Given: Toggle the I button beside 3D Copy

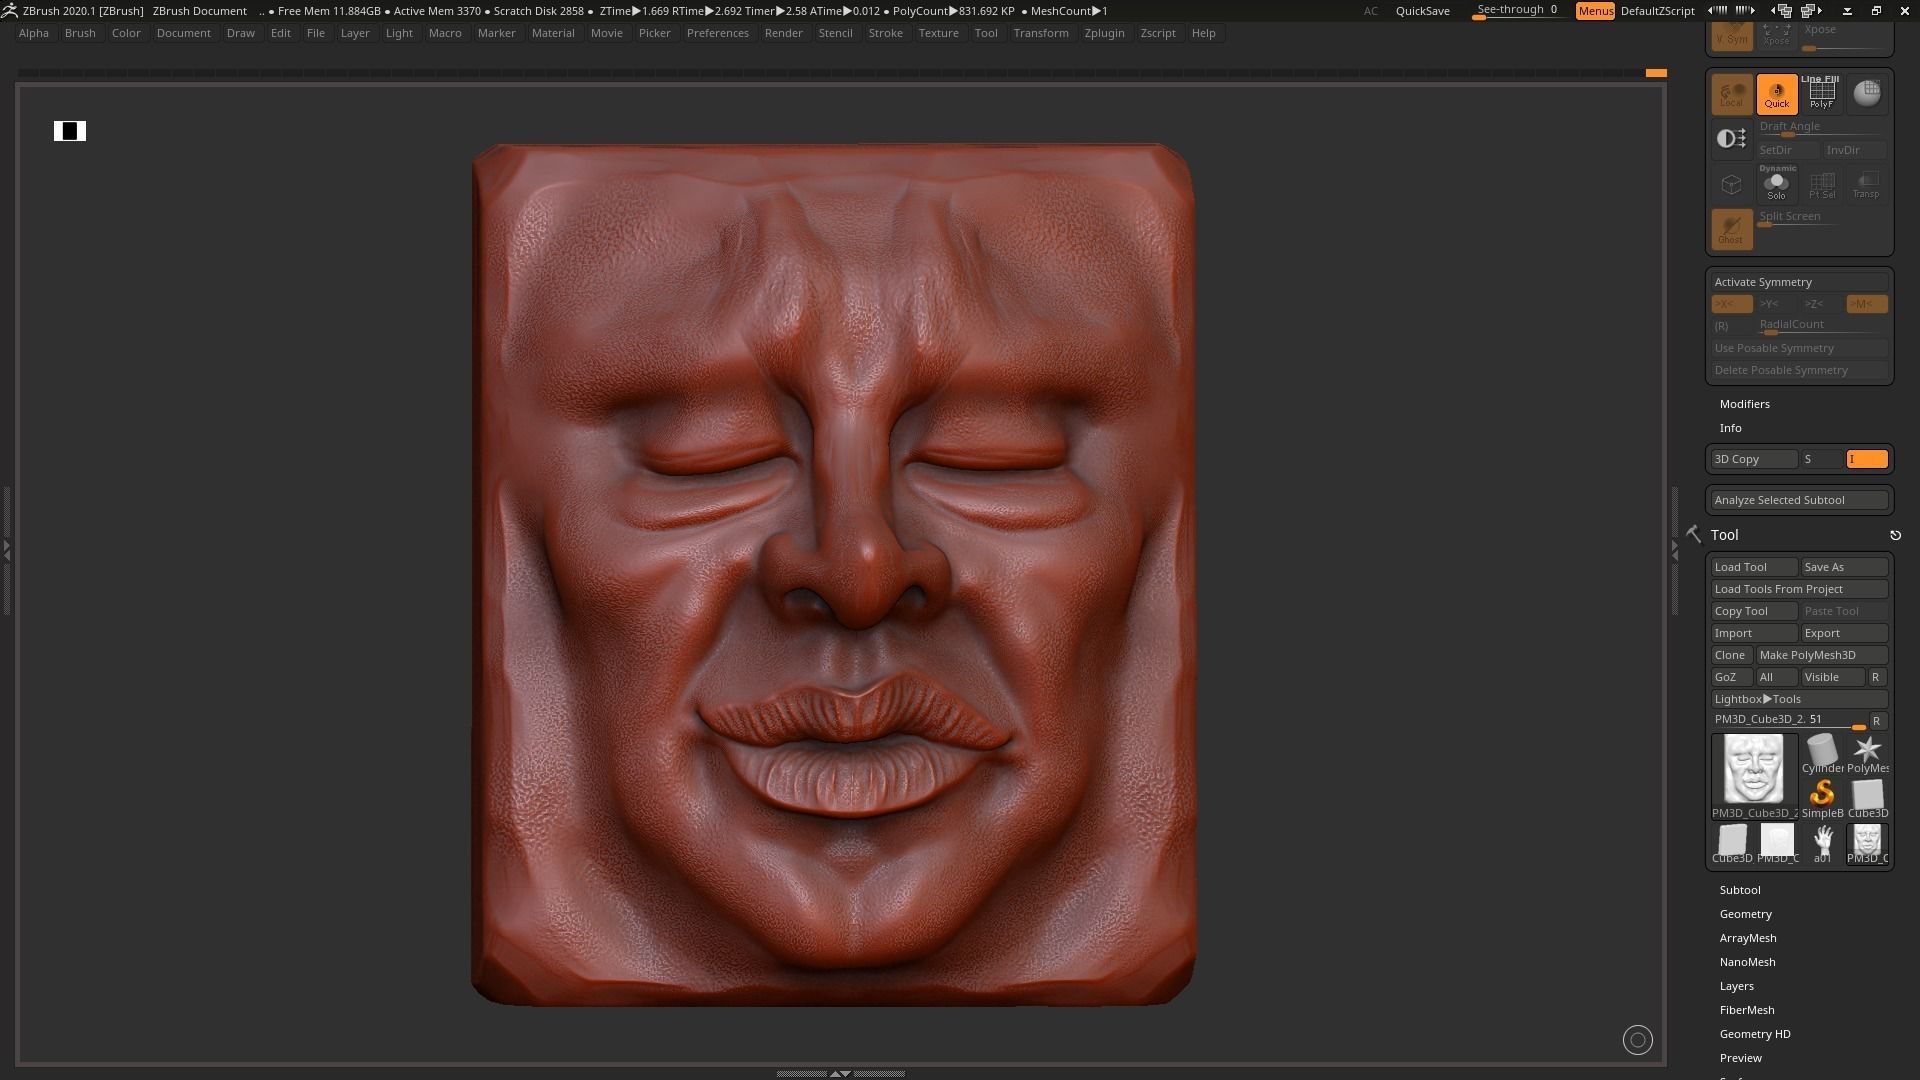Looking at the screenshot, I should tap(1867, 459).
